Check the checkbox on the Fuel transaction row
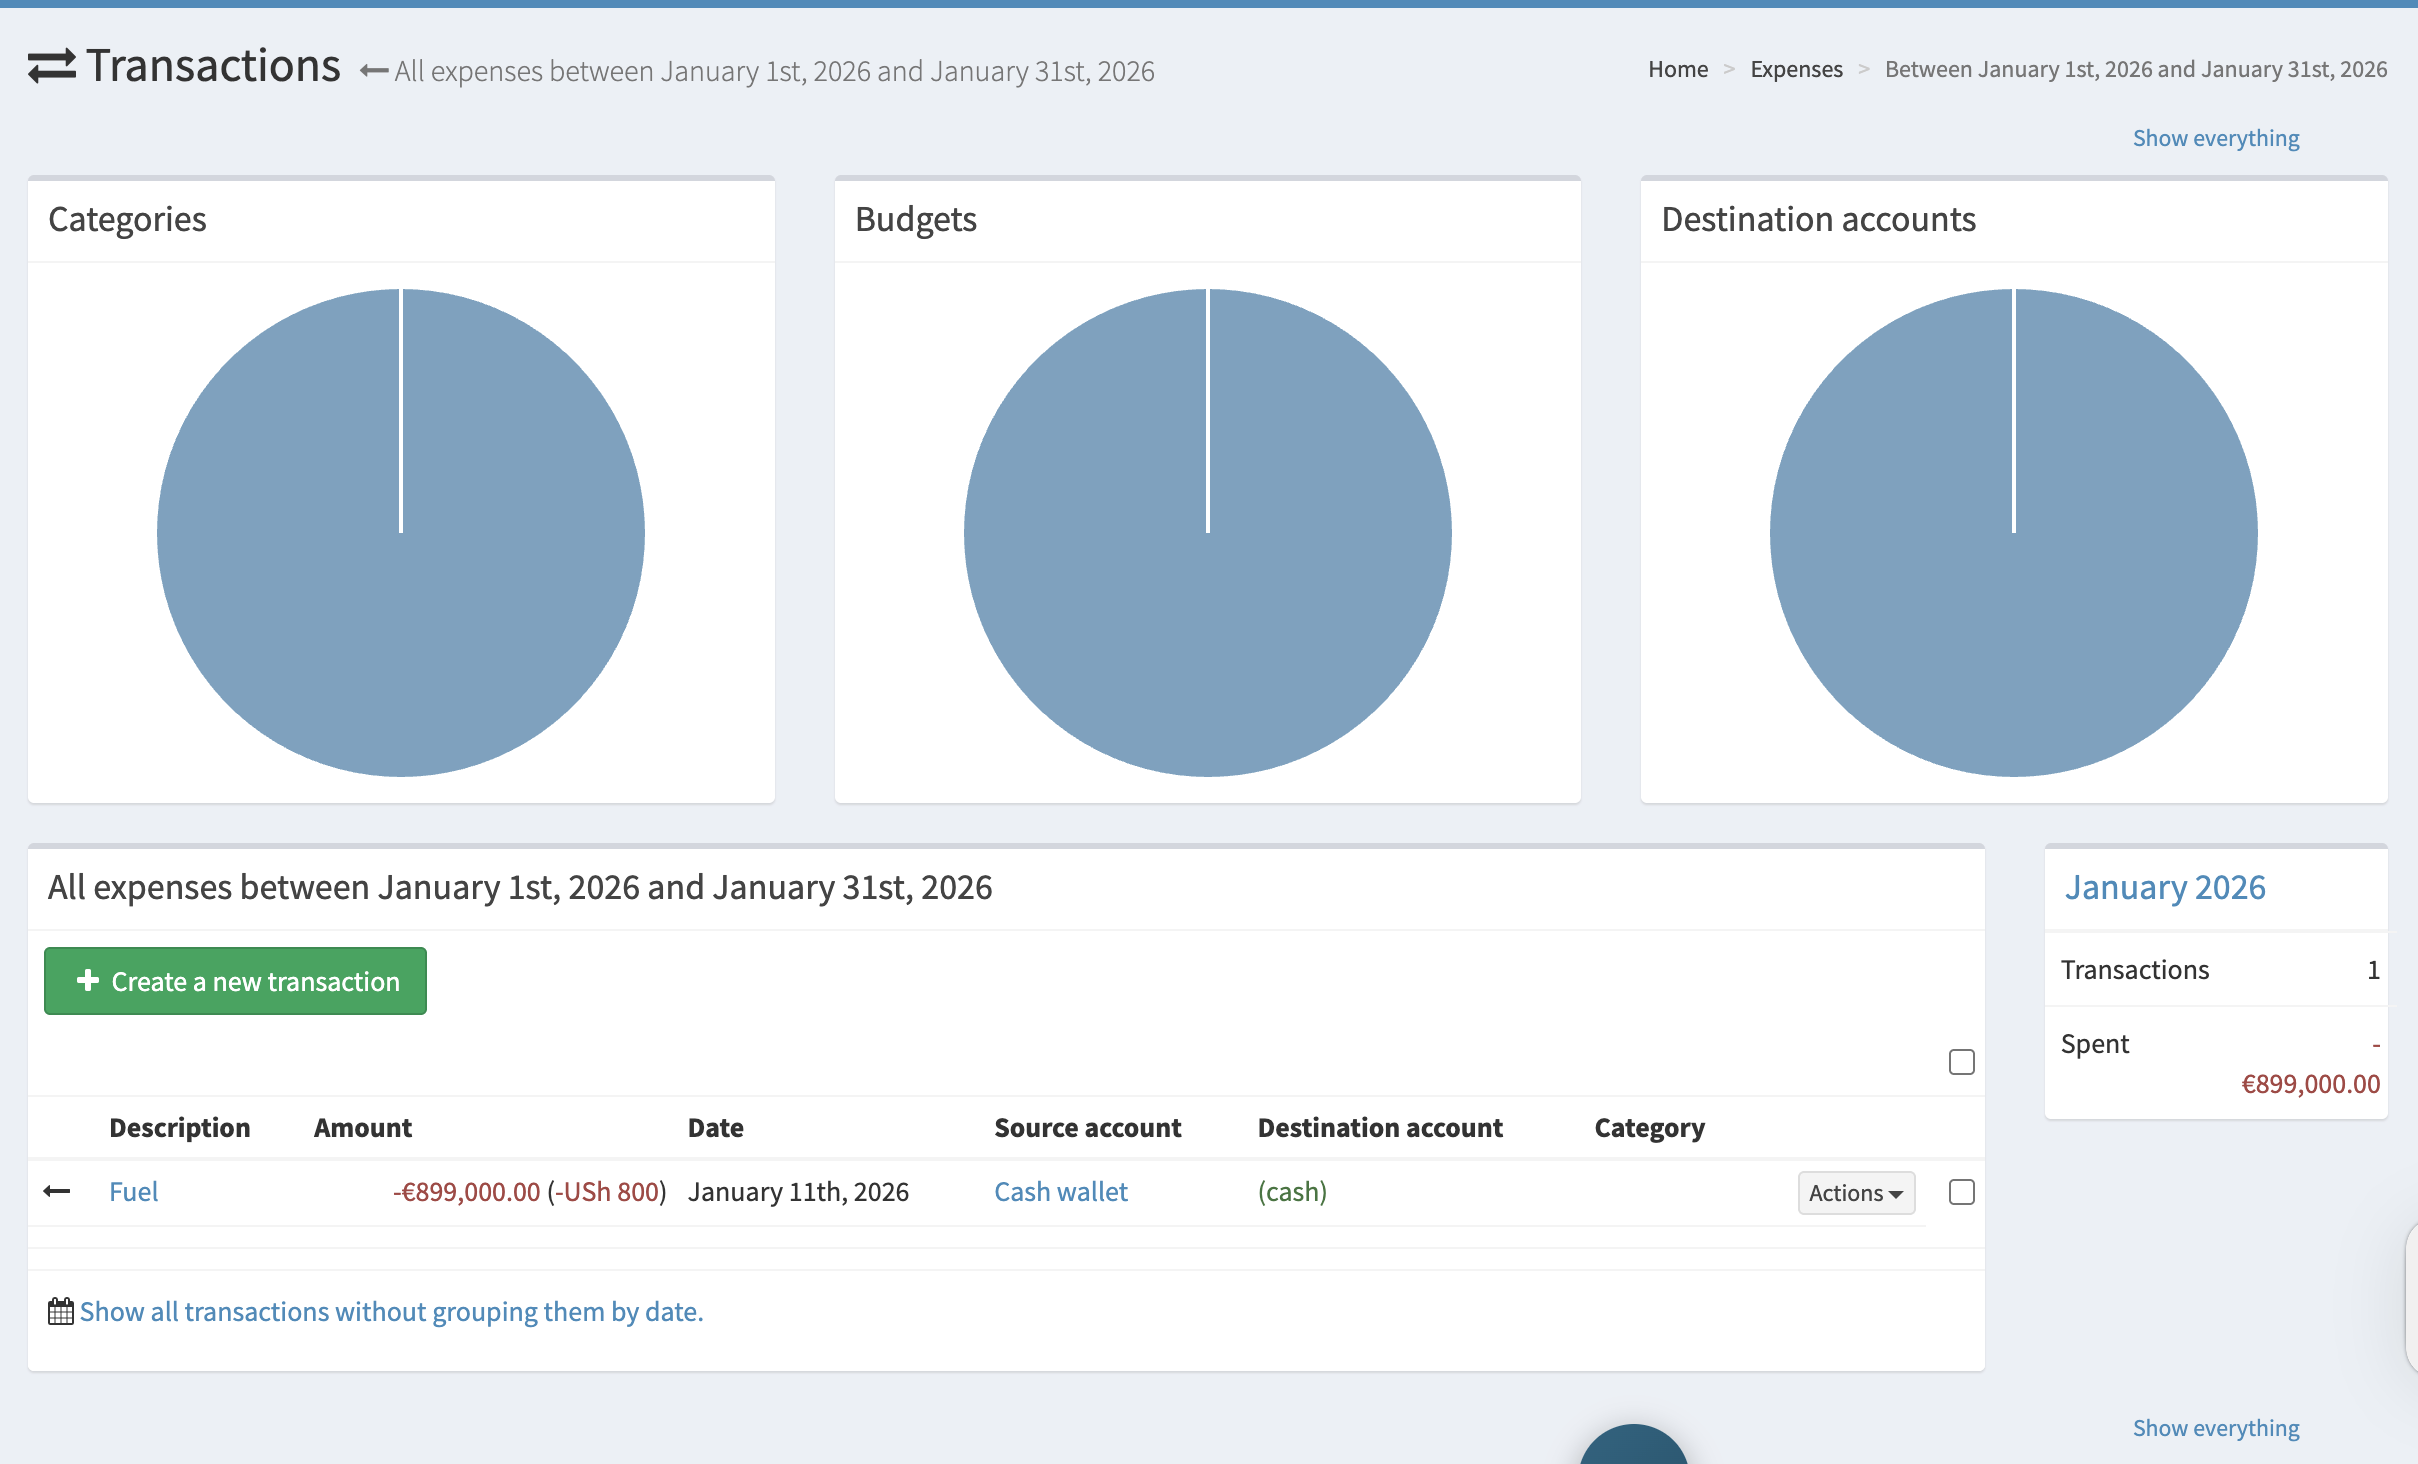 1960,1191
